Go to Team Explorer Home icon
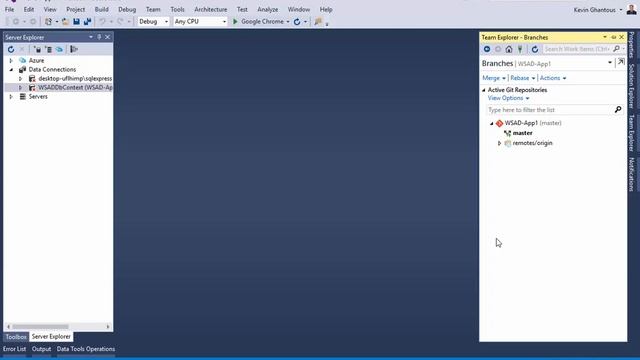The image size is (640, 360). (x=509, y=49)
